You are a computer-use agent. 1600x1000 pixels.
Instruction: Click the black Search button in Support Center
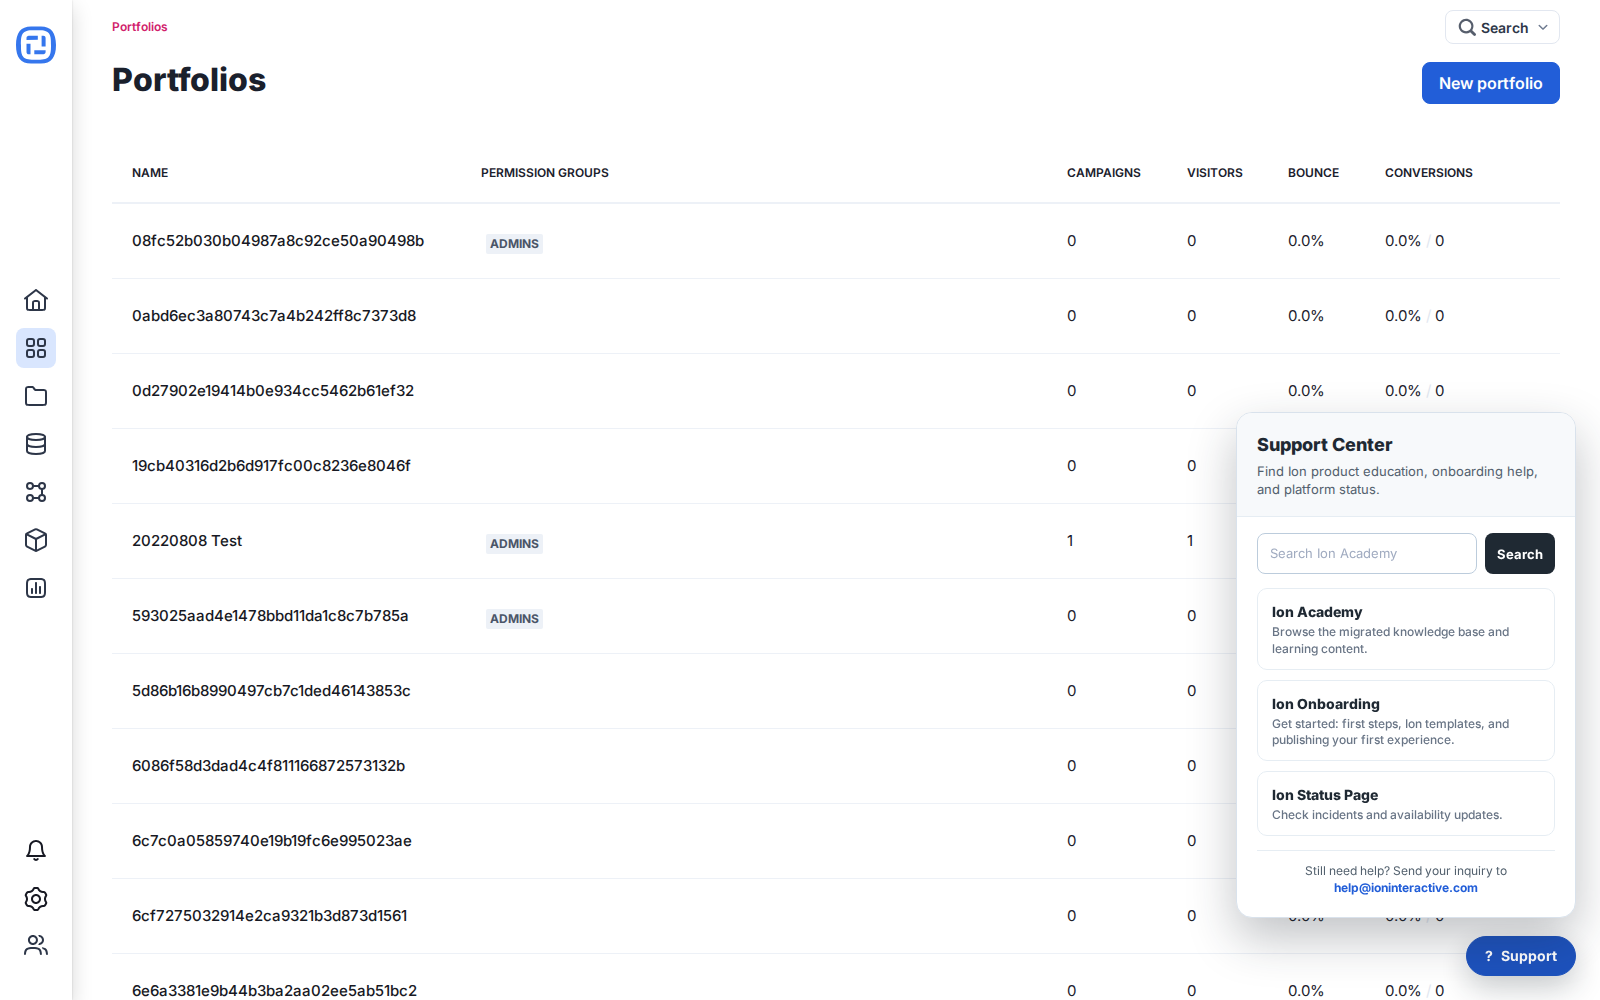coord(1519,553)
